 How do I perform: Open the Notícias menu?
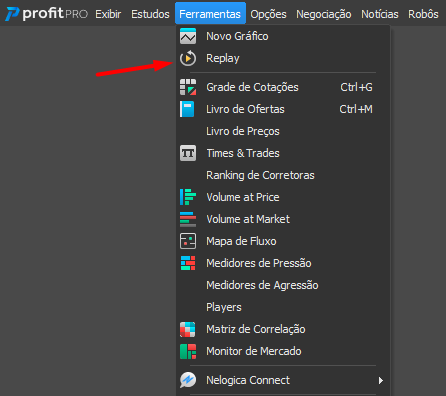click(x=380, y=14)
